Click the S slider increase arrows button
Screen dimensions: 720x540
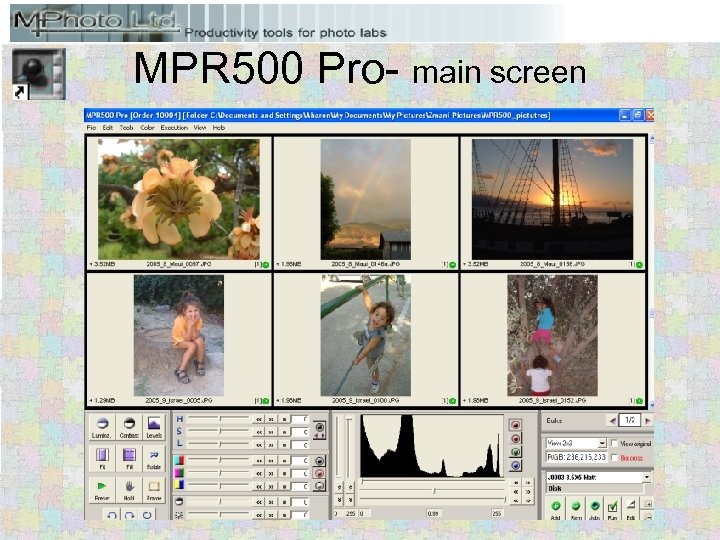(271, 432)
